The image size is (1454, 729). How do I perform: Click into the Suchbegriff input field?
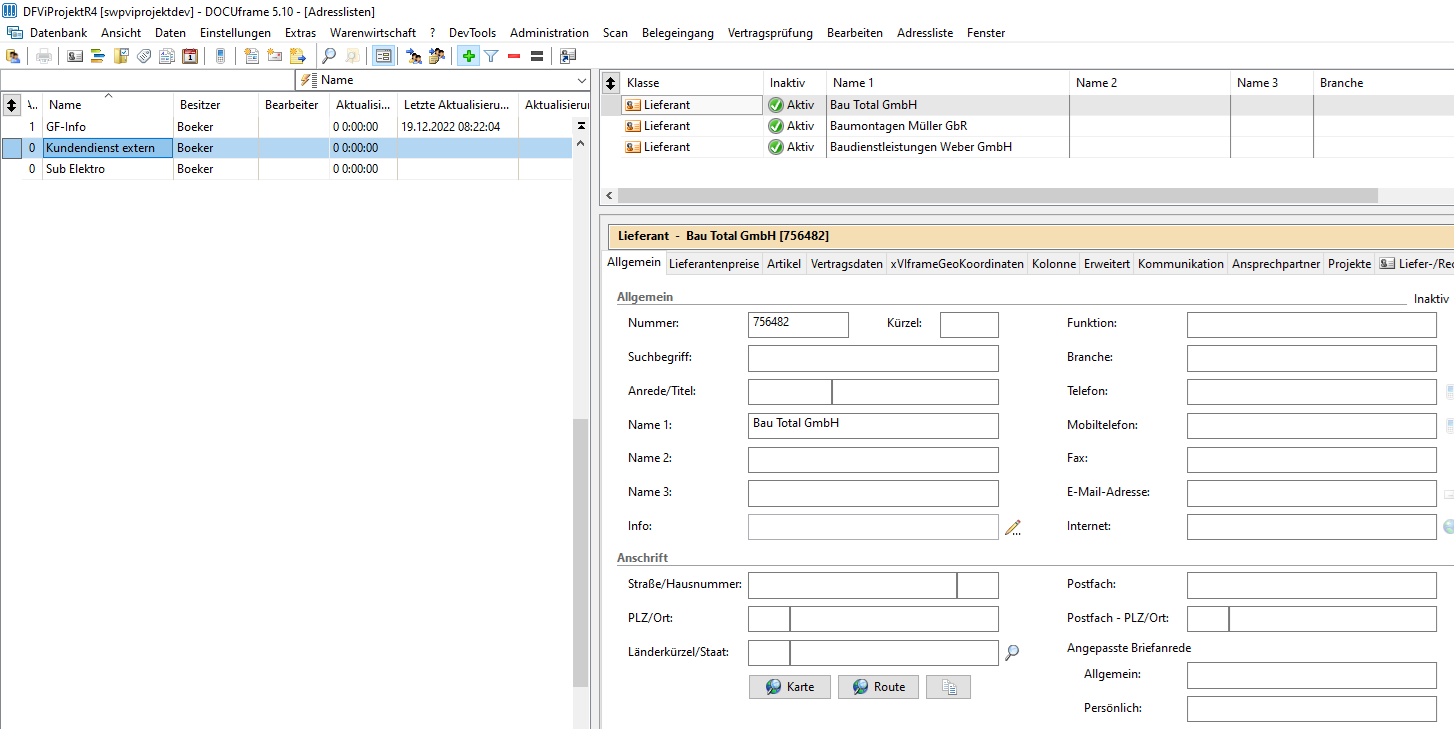click(873, 358)
